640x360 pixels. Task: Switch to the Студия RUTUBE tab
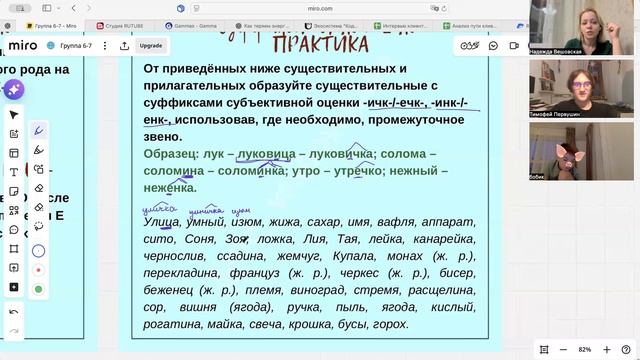120,26
